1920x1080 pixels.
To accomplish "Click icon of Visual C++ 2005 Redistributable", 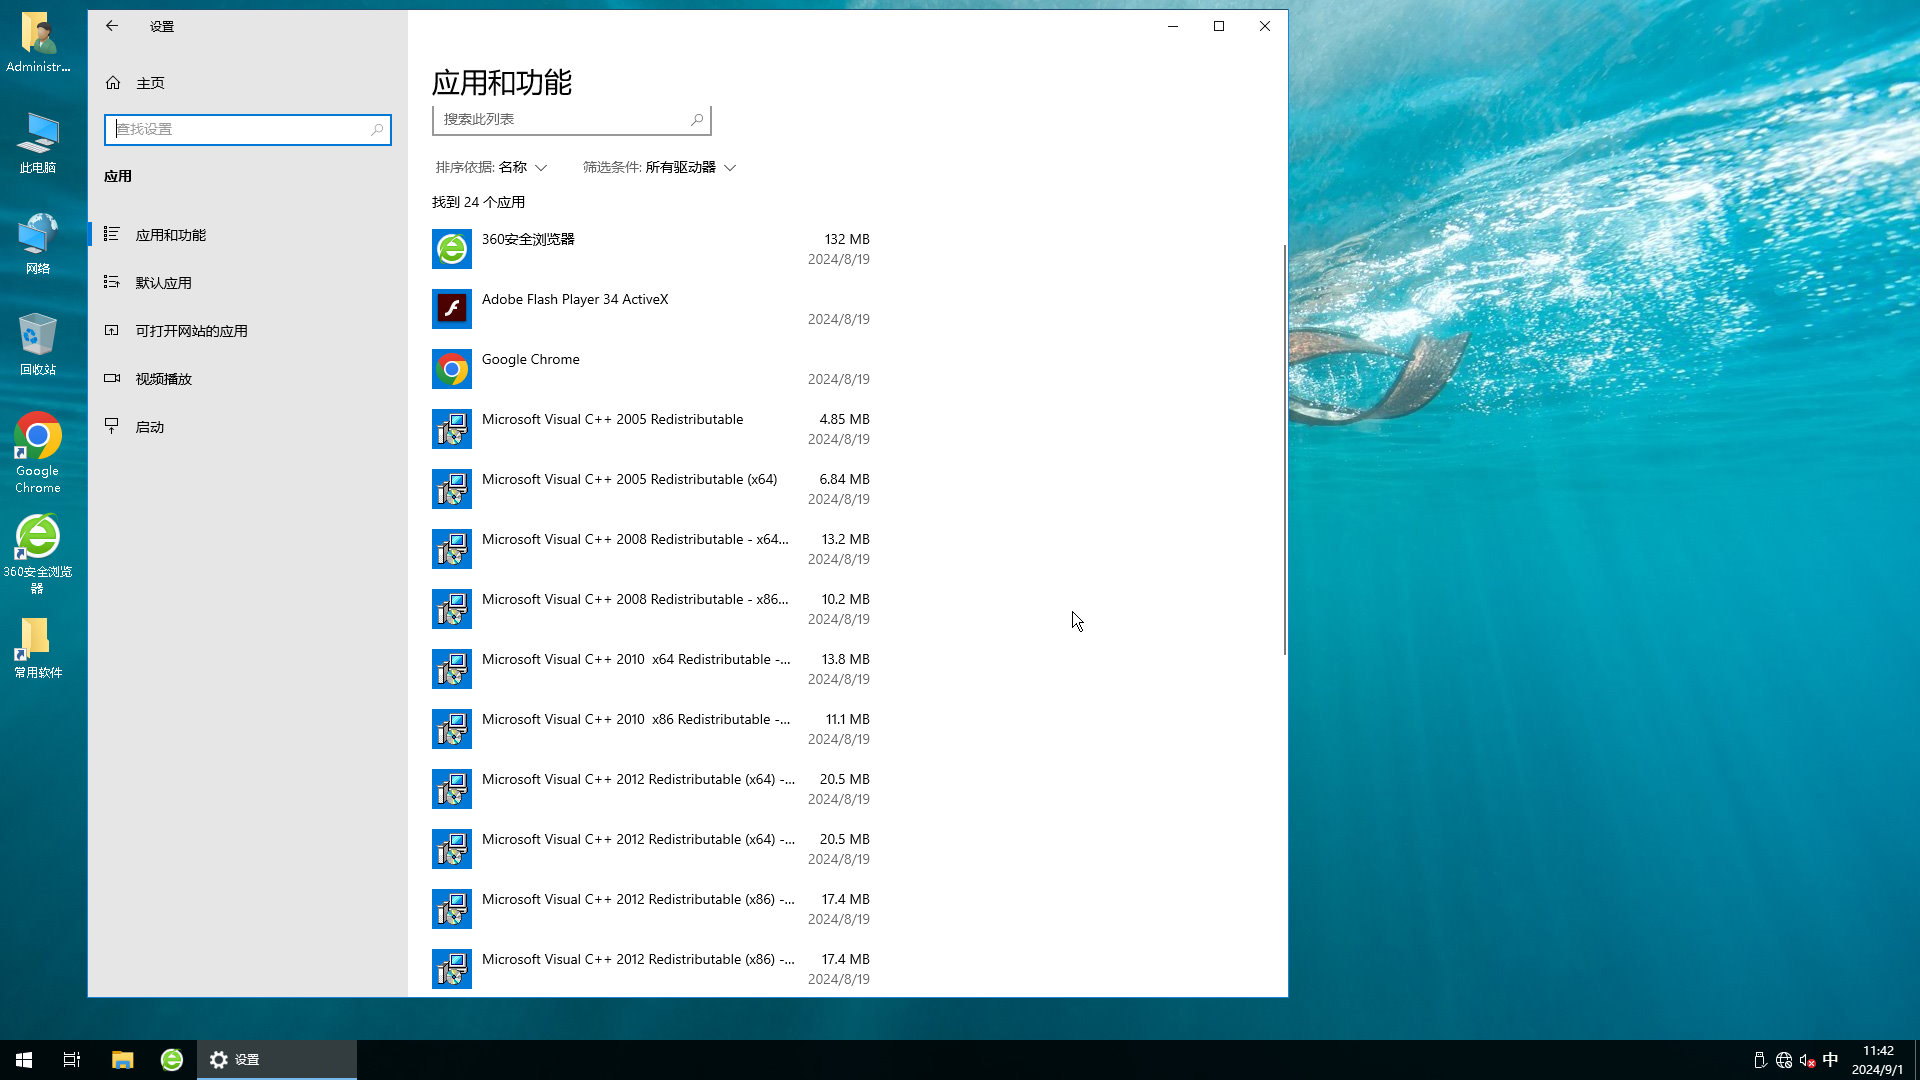I will coord(452,429).
